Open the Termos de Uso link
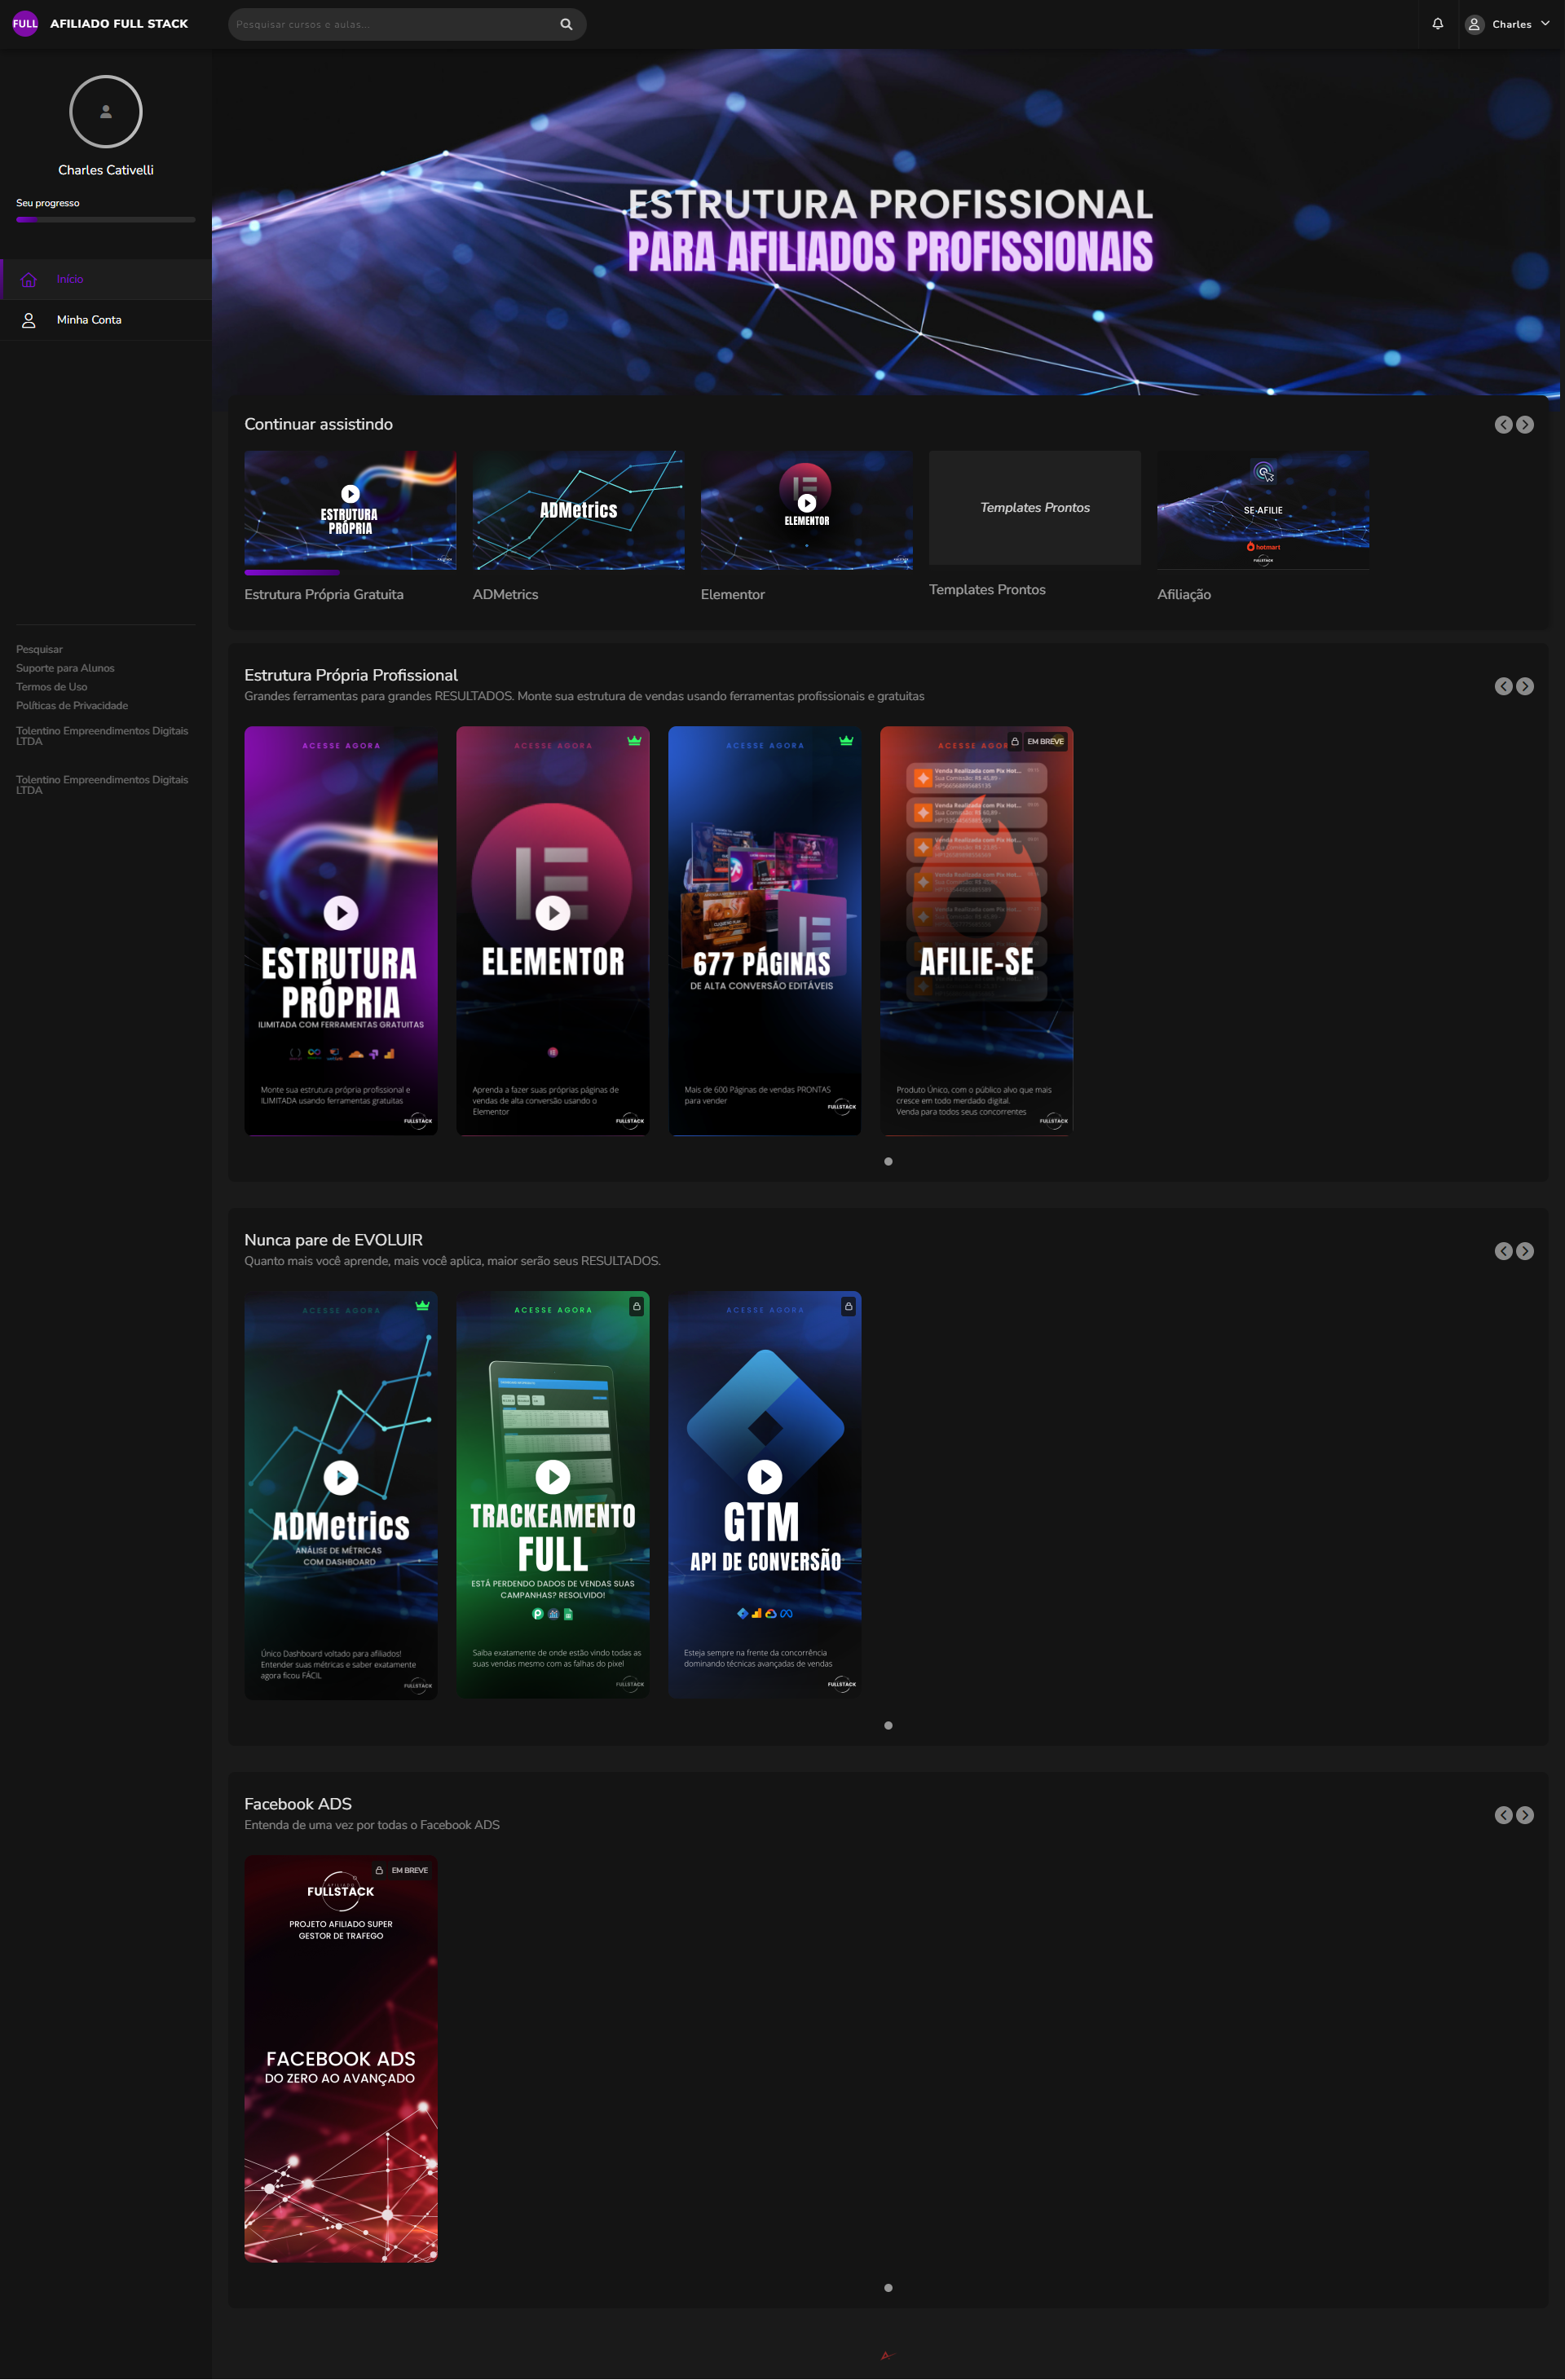Image resolution: width=1565 pixels, height=2380 pixels. [x=51, y=687]
